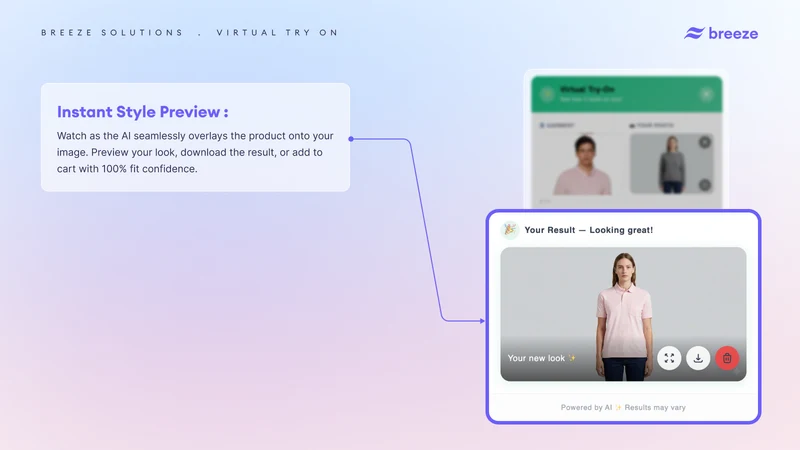Click the round icon in green Try-On header
This screenshot has width=800, height=450.
pyautogui.click(x=547, y=94)
